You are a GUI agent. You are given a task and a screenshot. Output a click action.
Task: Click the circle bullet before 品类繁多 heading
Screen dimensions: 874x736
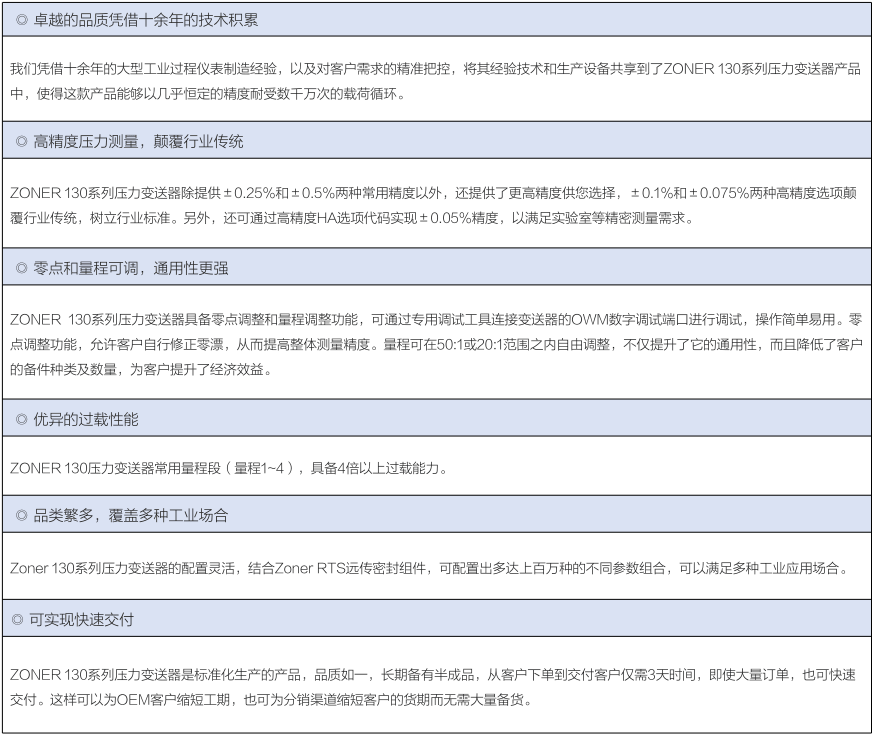tap(22, 517)
